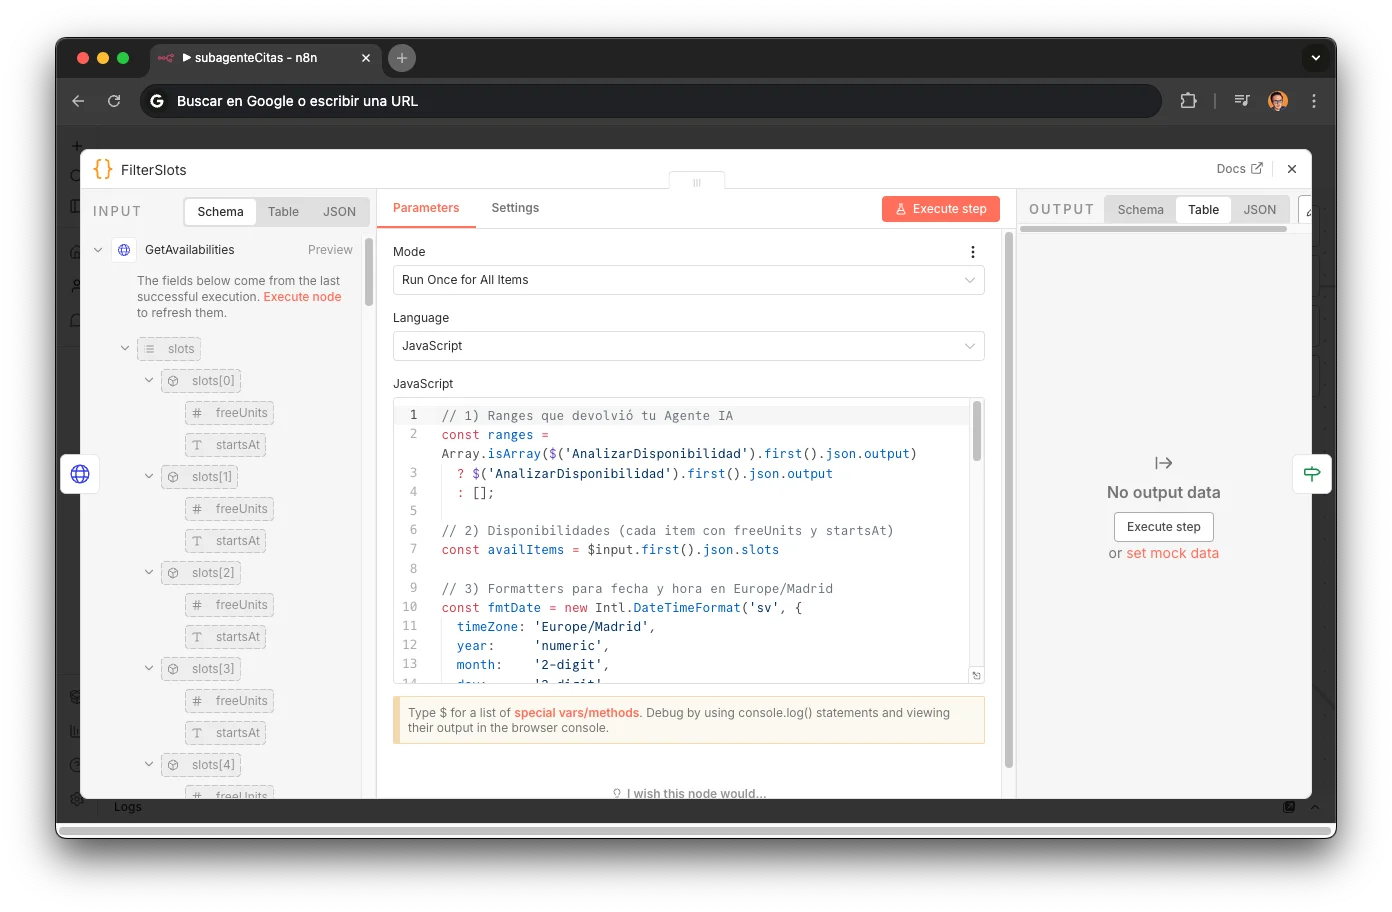
Task: Click the expand code editor icon
Action: pyautogui.click(x=976, y=676)
